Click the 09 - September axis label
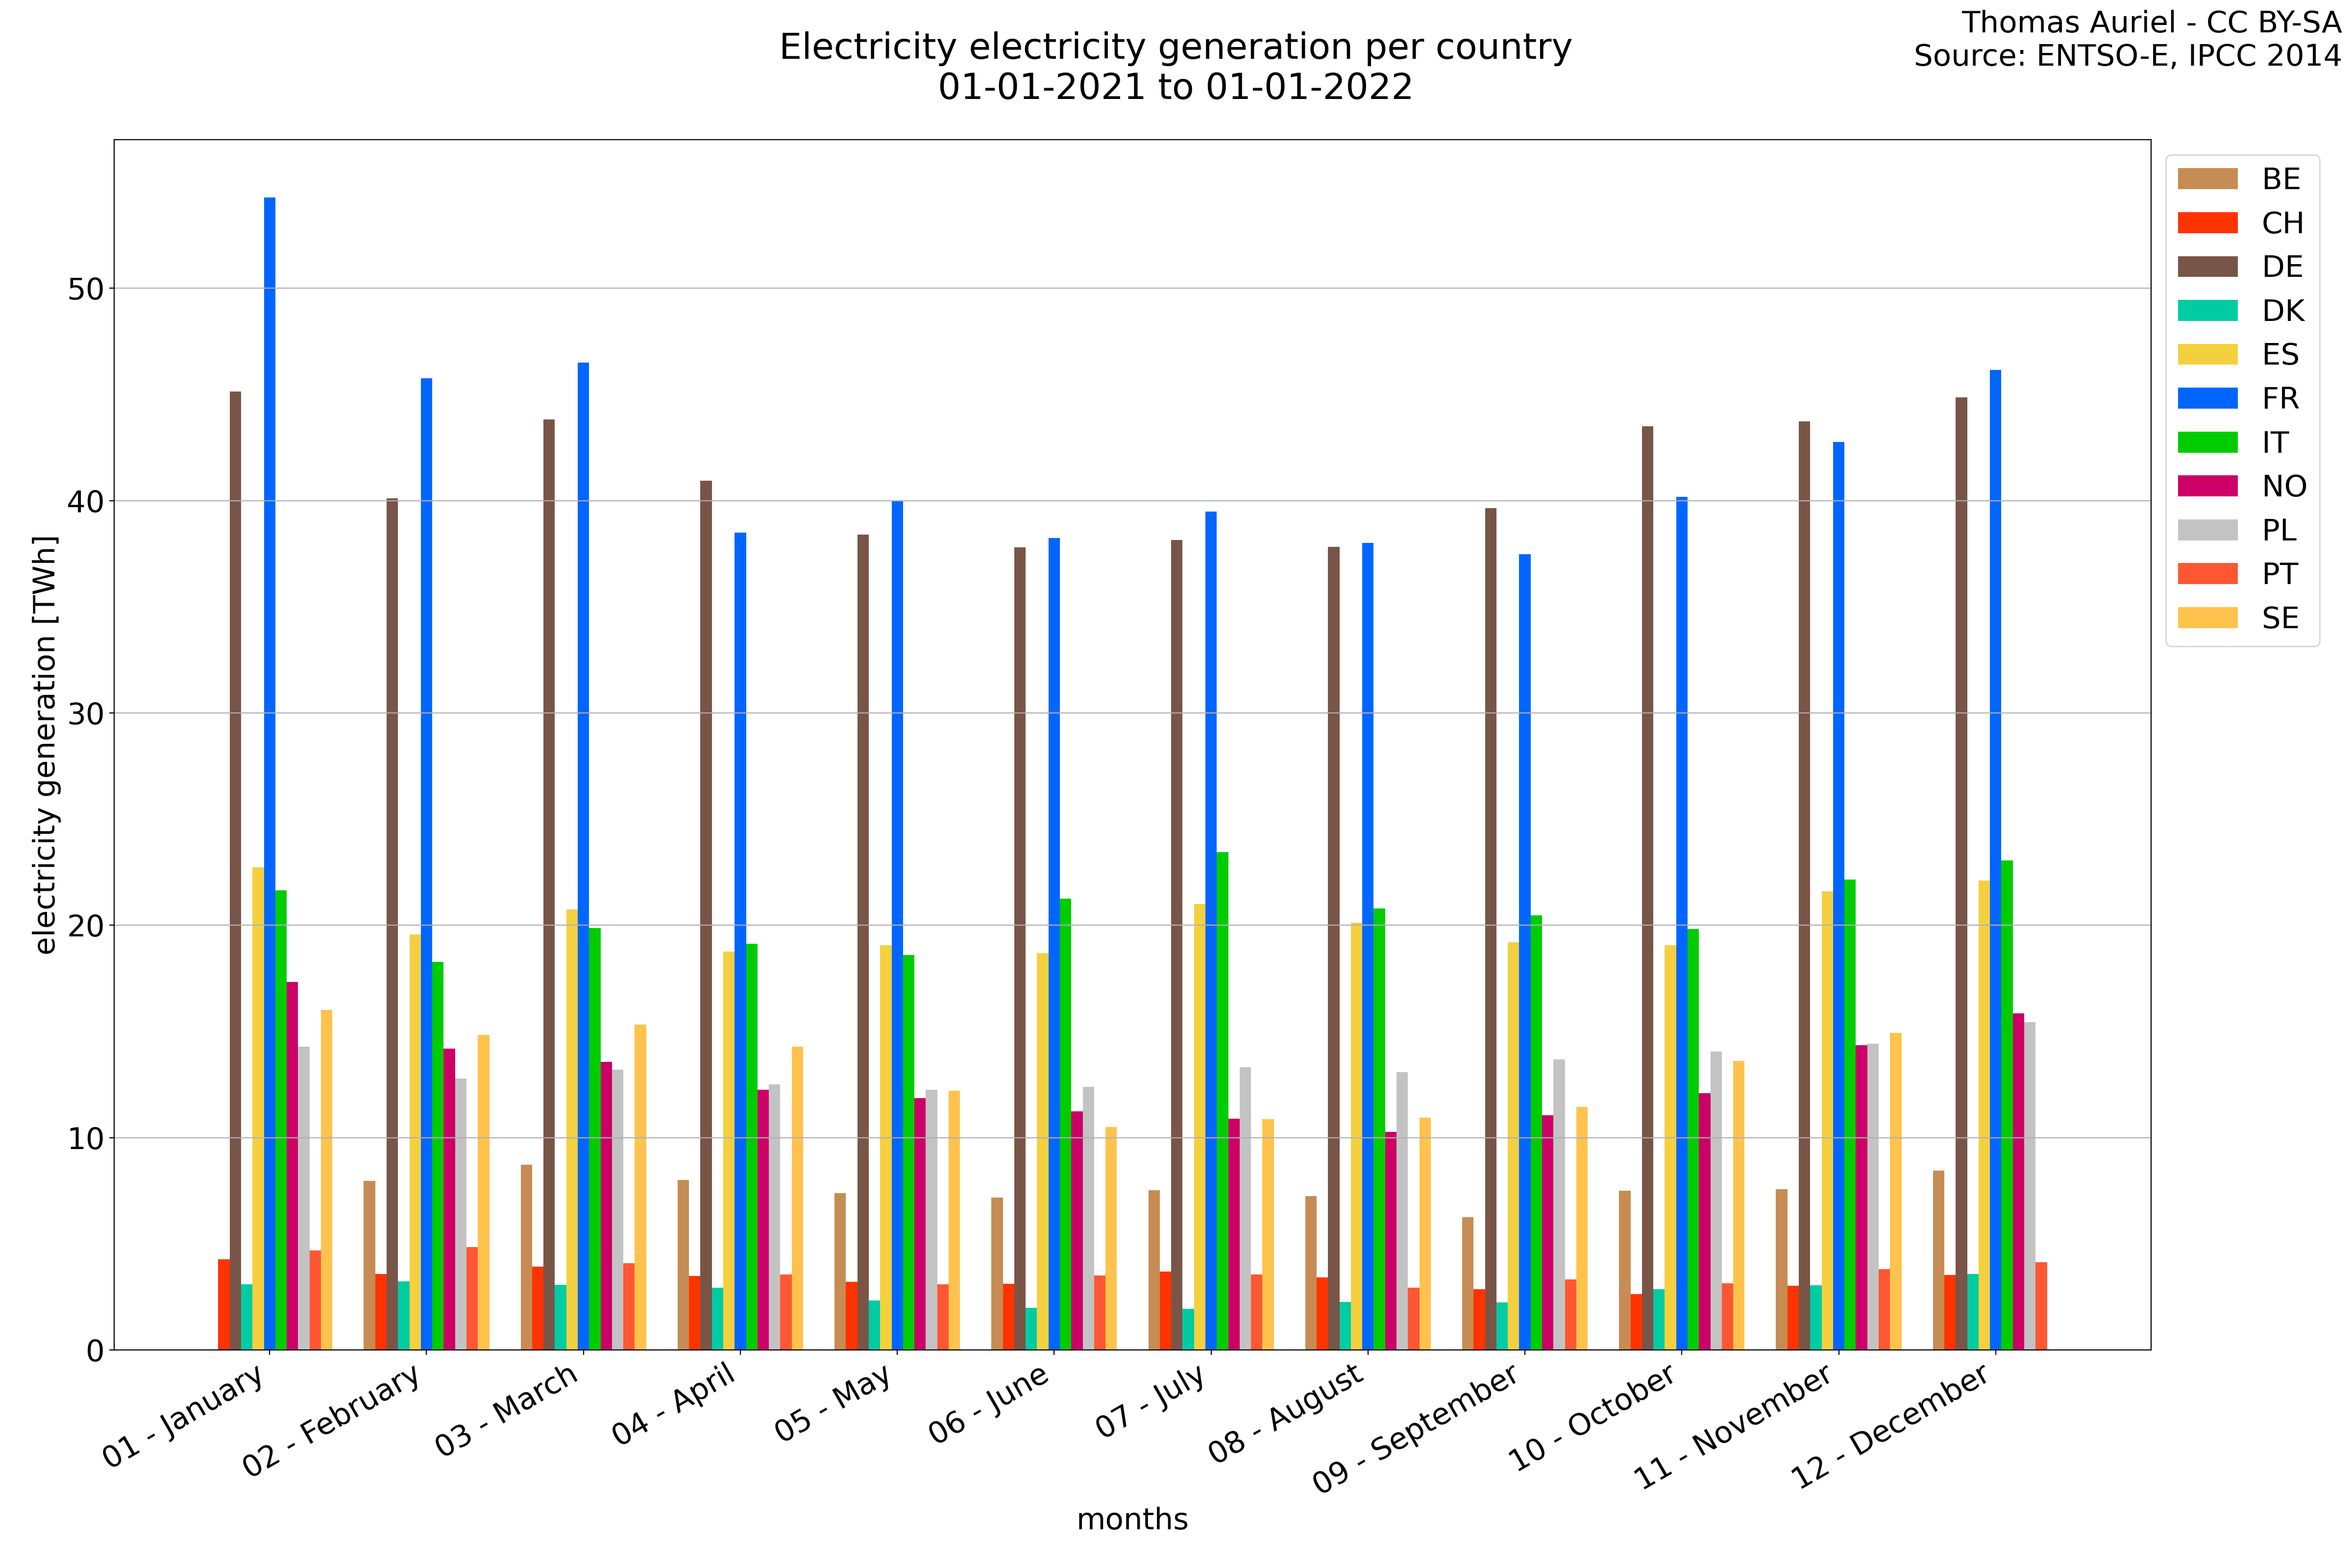Image resolution: width=2352 pixels, height=1568 pixels. tap(1416, 1428)
